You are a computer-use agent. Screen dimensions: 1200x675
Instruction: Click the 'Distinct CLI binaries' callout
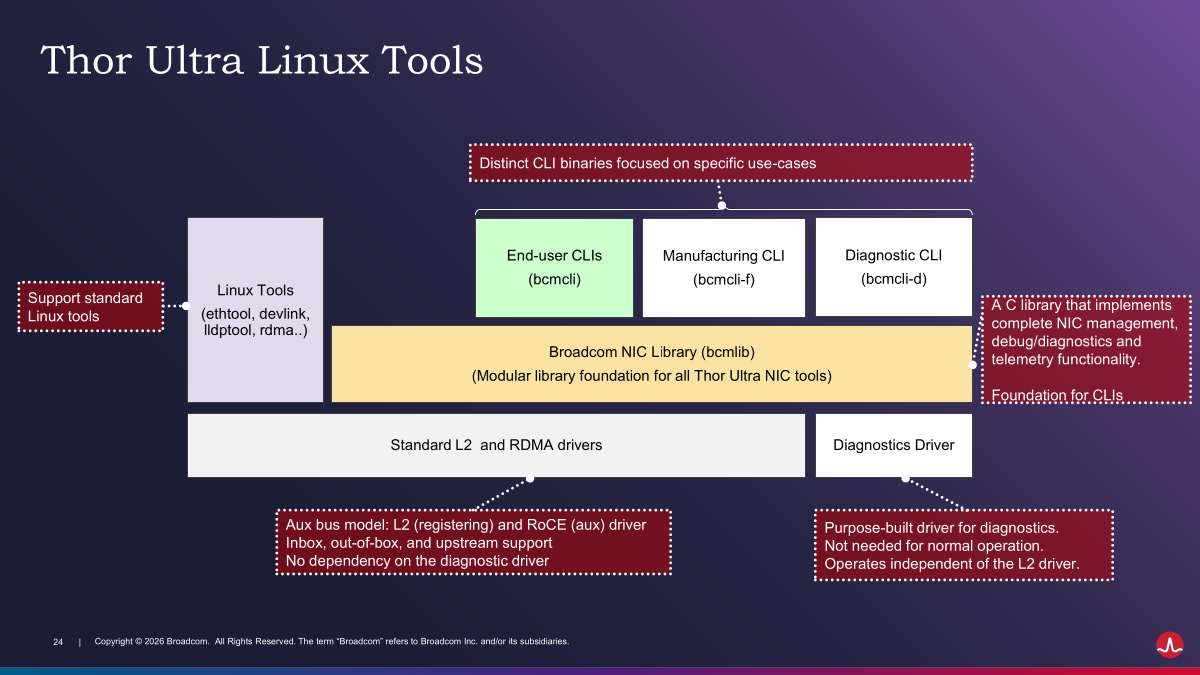tap(721, 163)
